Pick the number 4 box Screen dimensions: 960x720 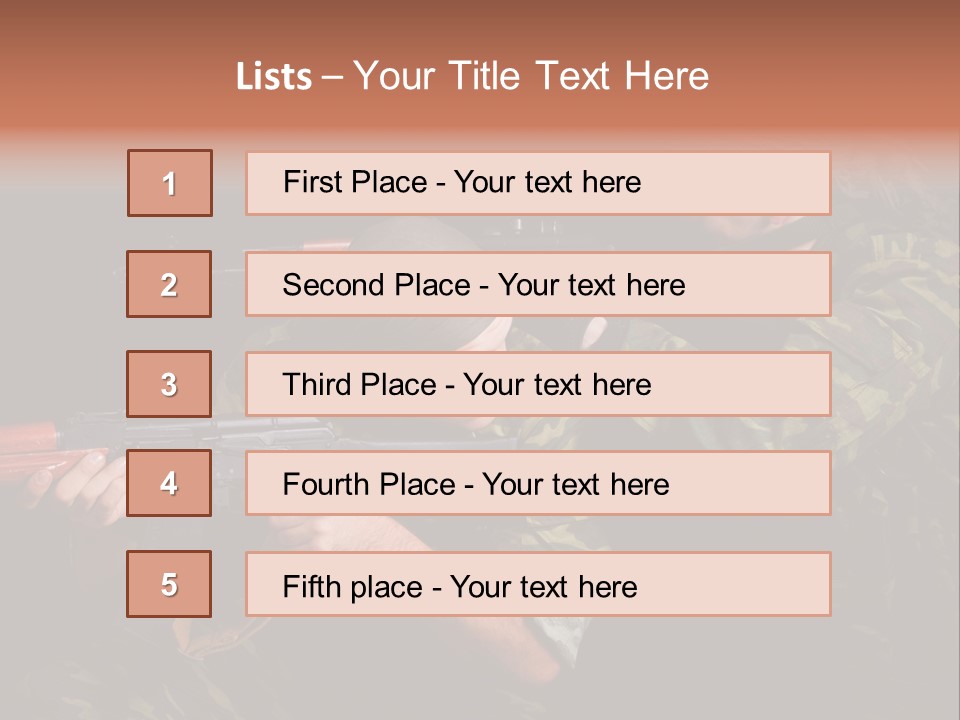(169, 483)
